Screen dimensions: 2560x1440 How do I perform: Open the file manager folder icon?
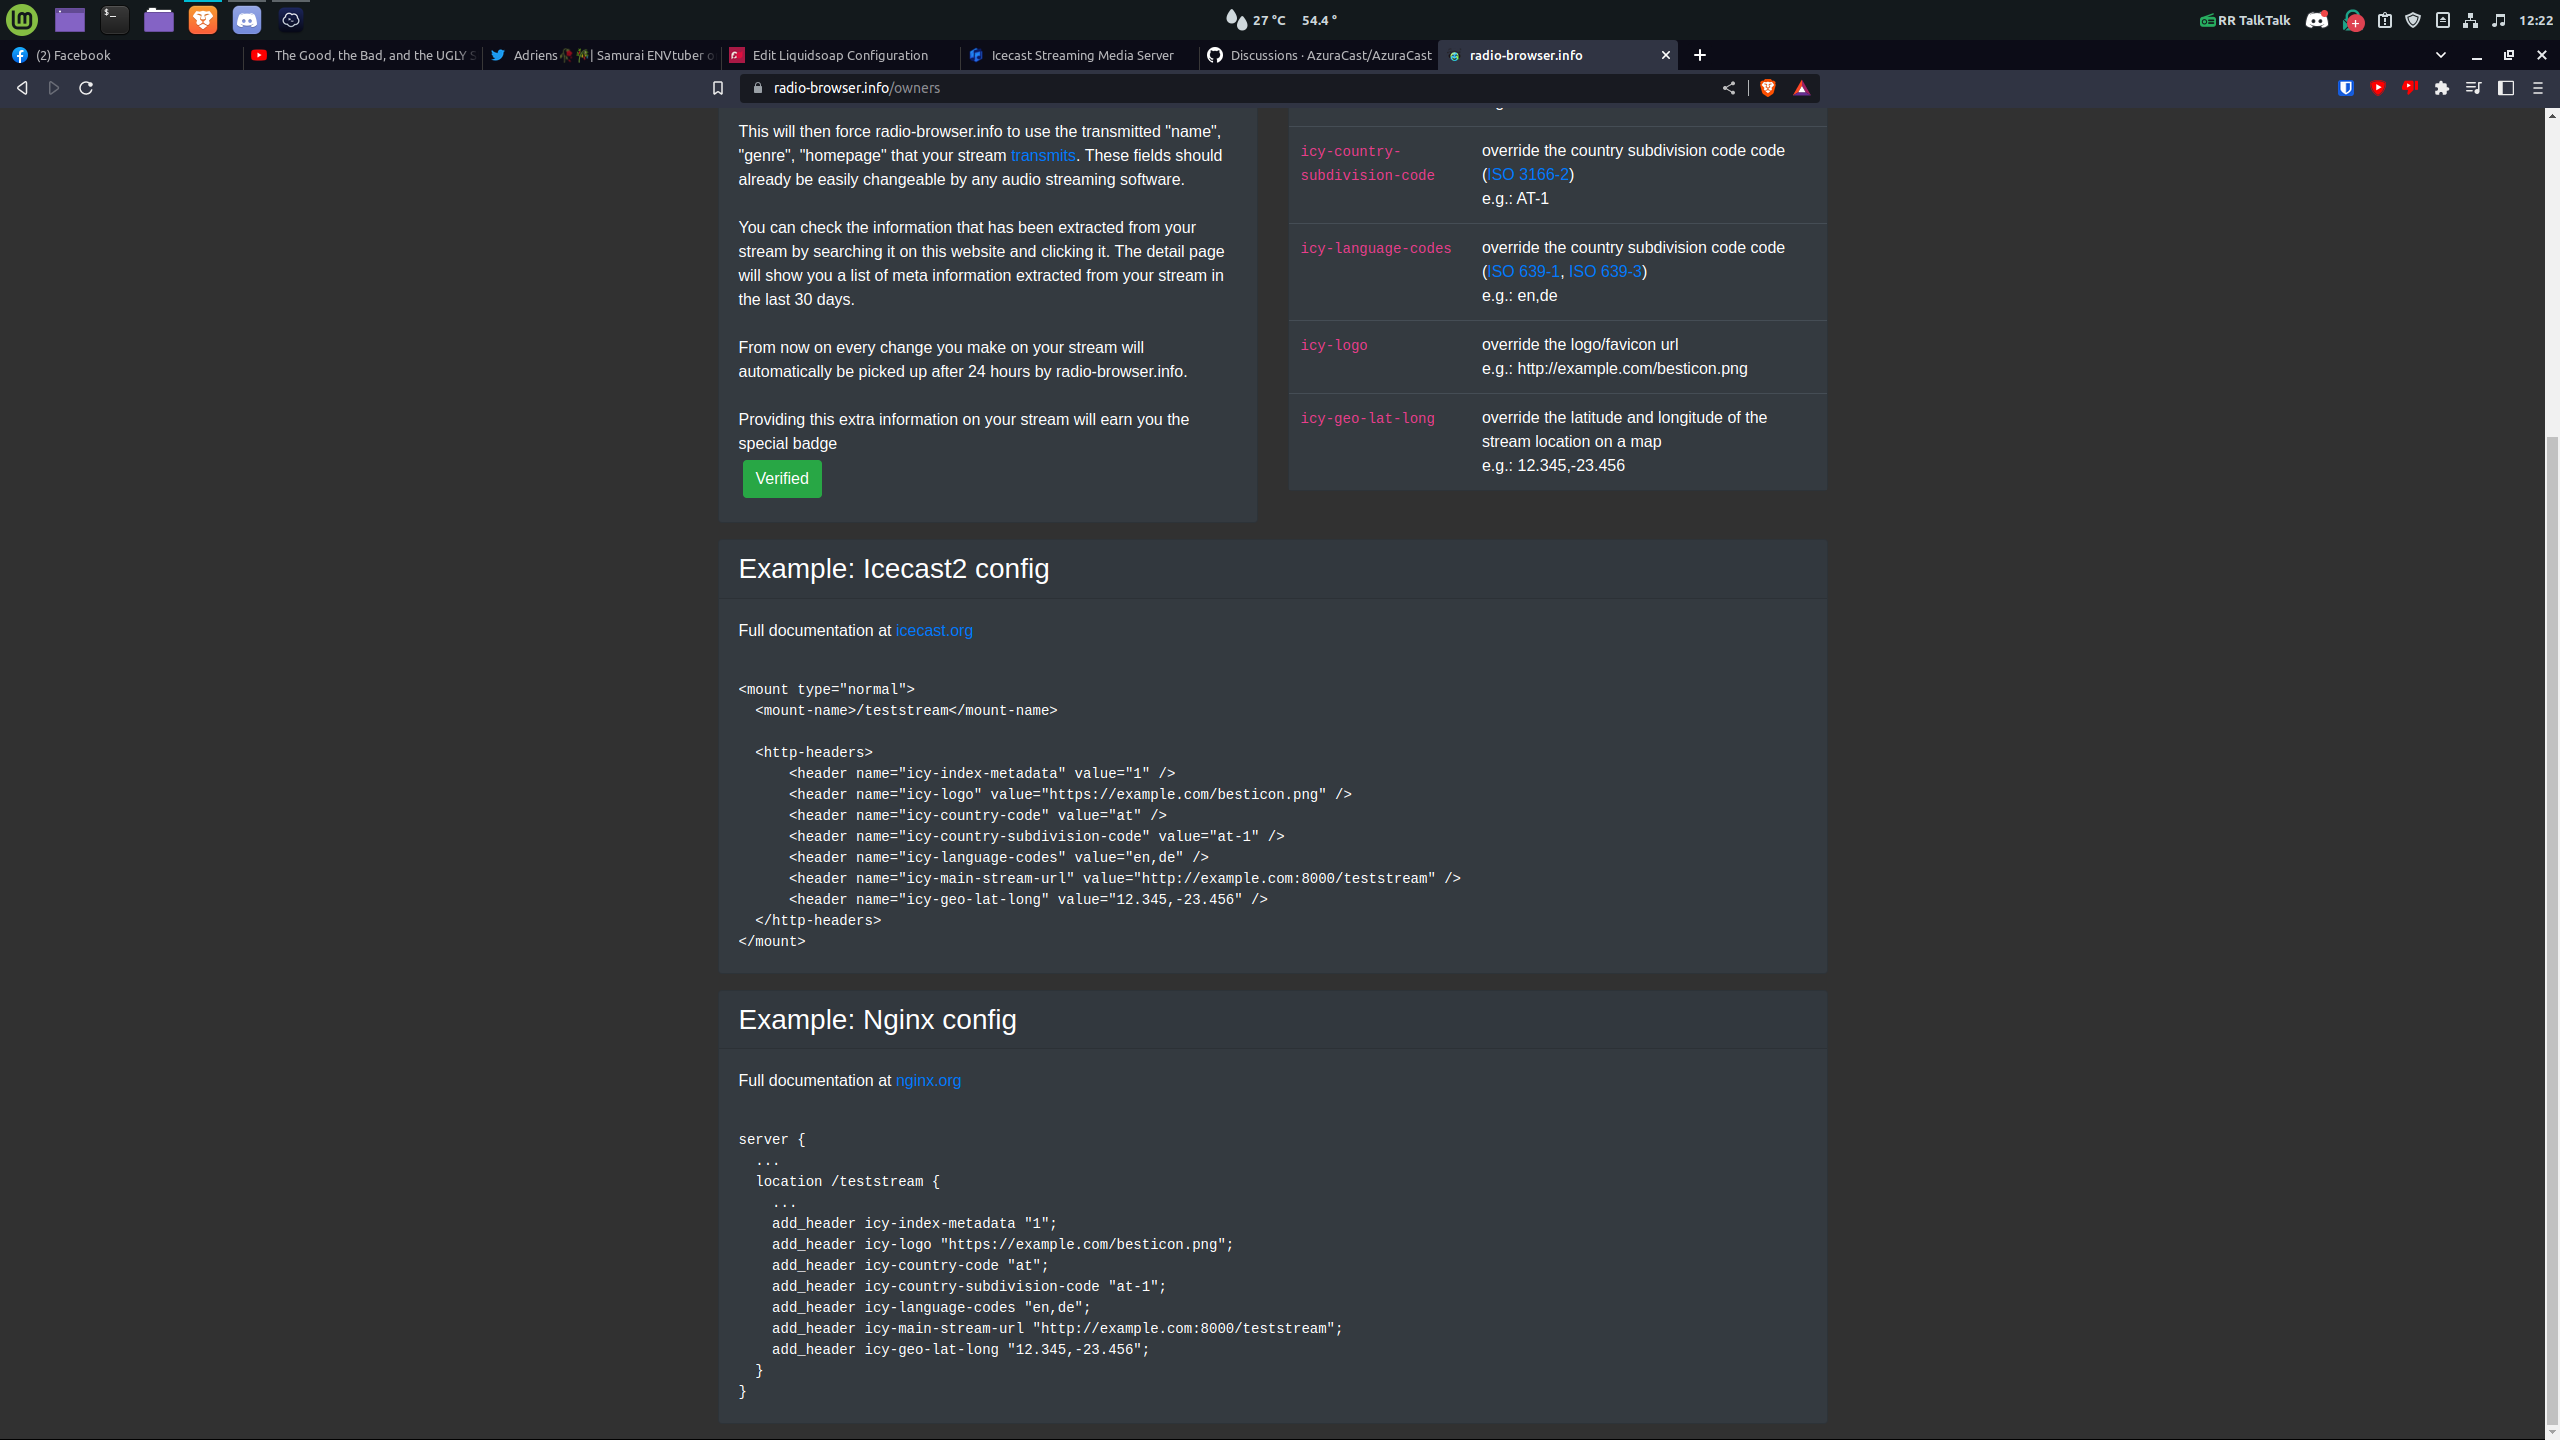[159, 20]
